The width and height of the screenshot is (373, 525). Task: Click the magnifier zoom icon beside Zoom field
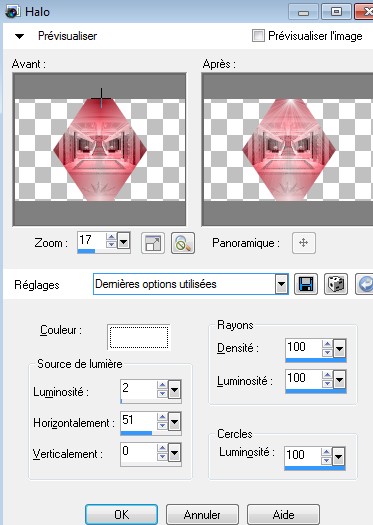click(x=183, y=243)
